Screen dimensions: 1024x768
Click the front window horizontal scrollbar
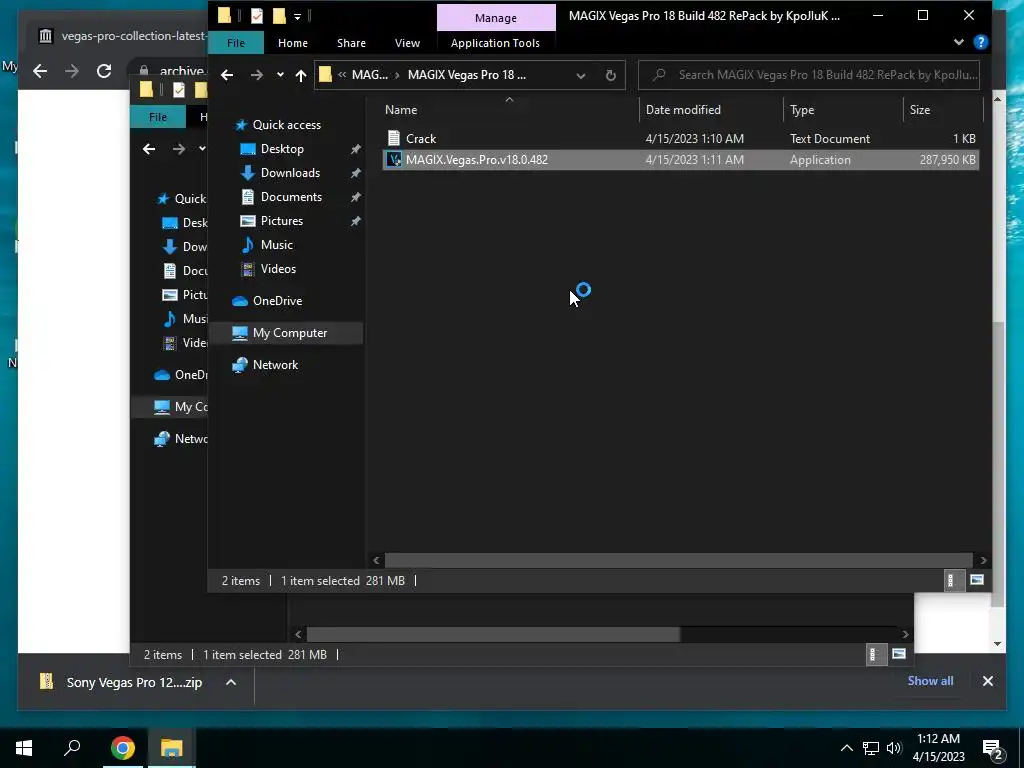tap(679, 560)
